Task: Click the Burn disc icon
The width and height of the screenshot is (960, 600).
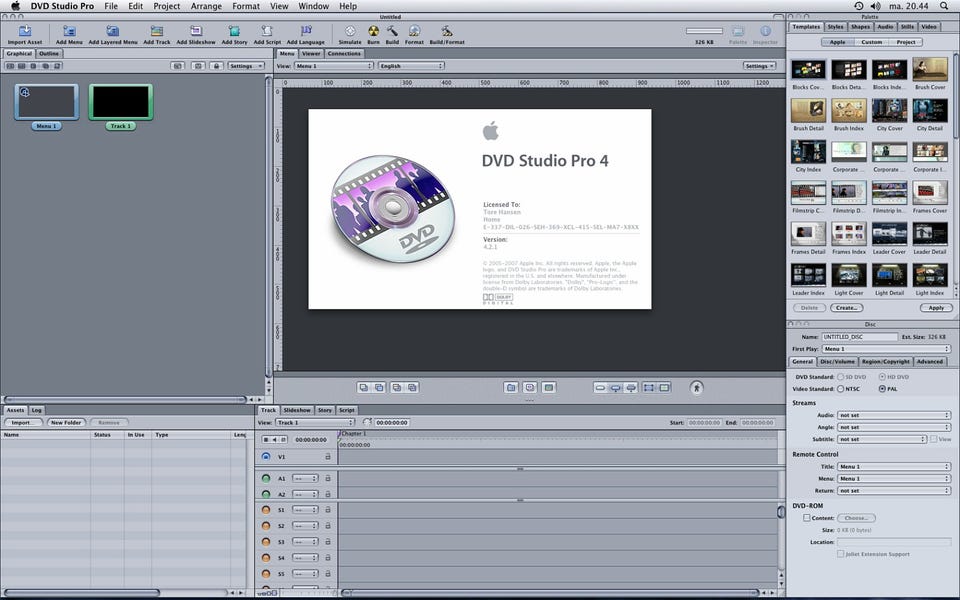Action: (x=373, y=32)
